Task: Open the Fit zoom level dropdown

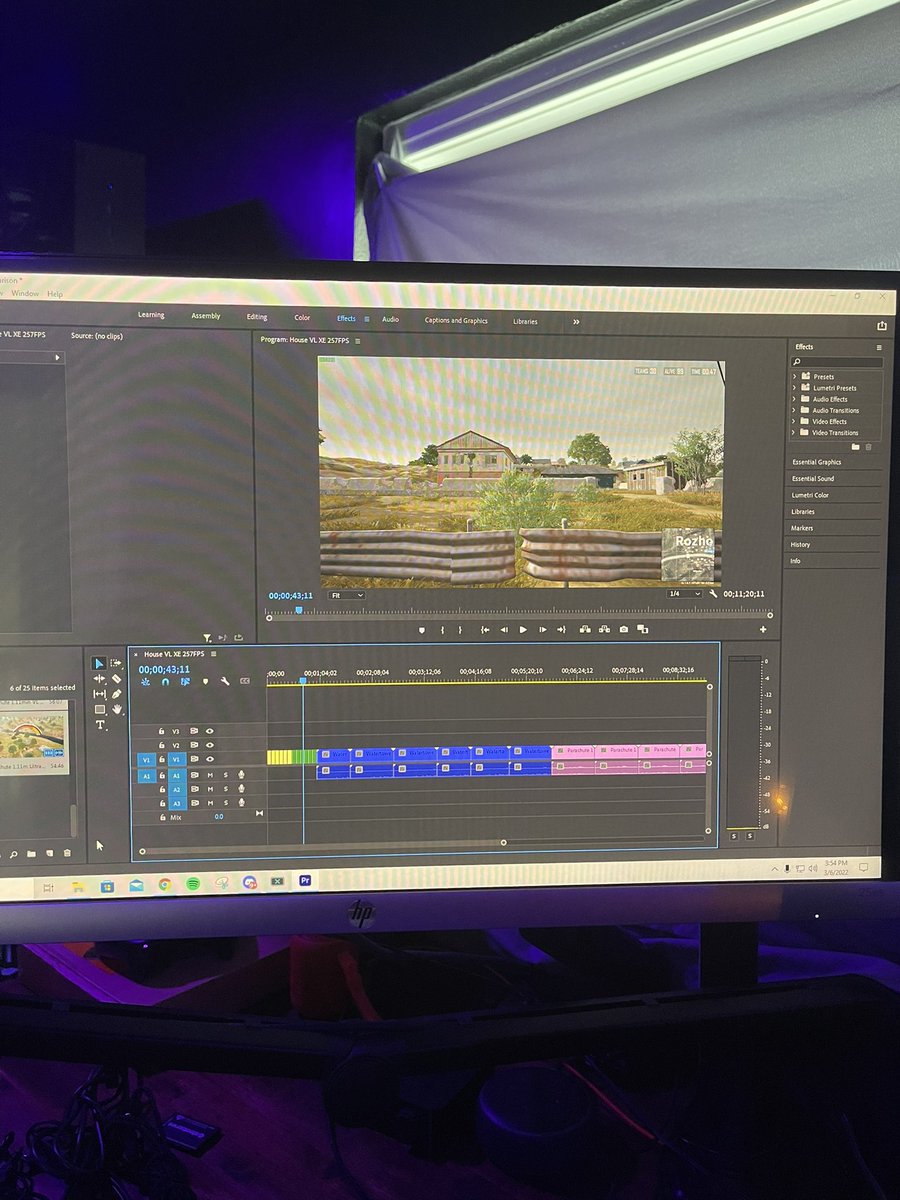Action: pyautogui.click(x=347, y=595)
